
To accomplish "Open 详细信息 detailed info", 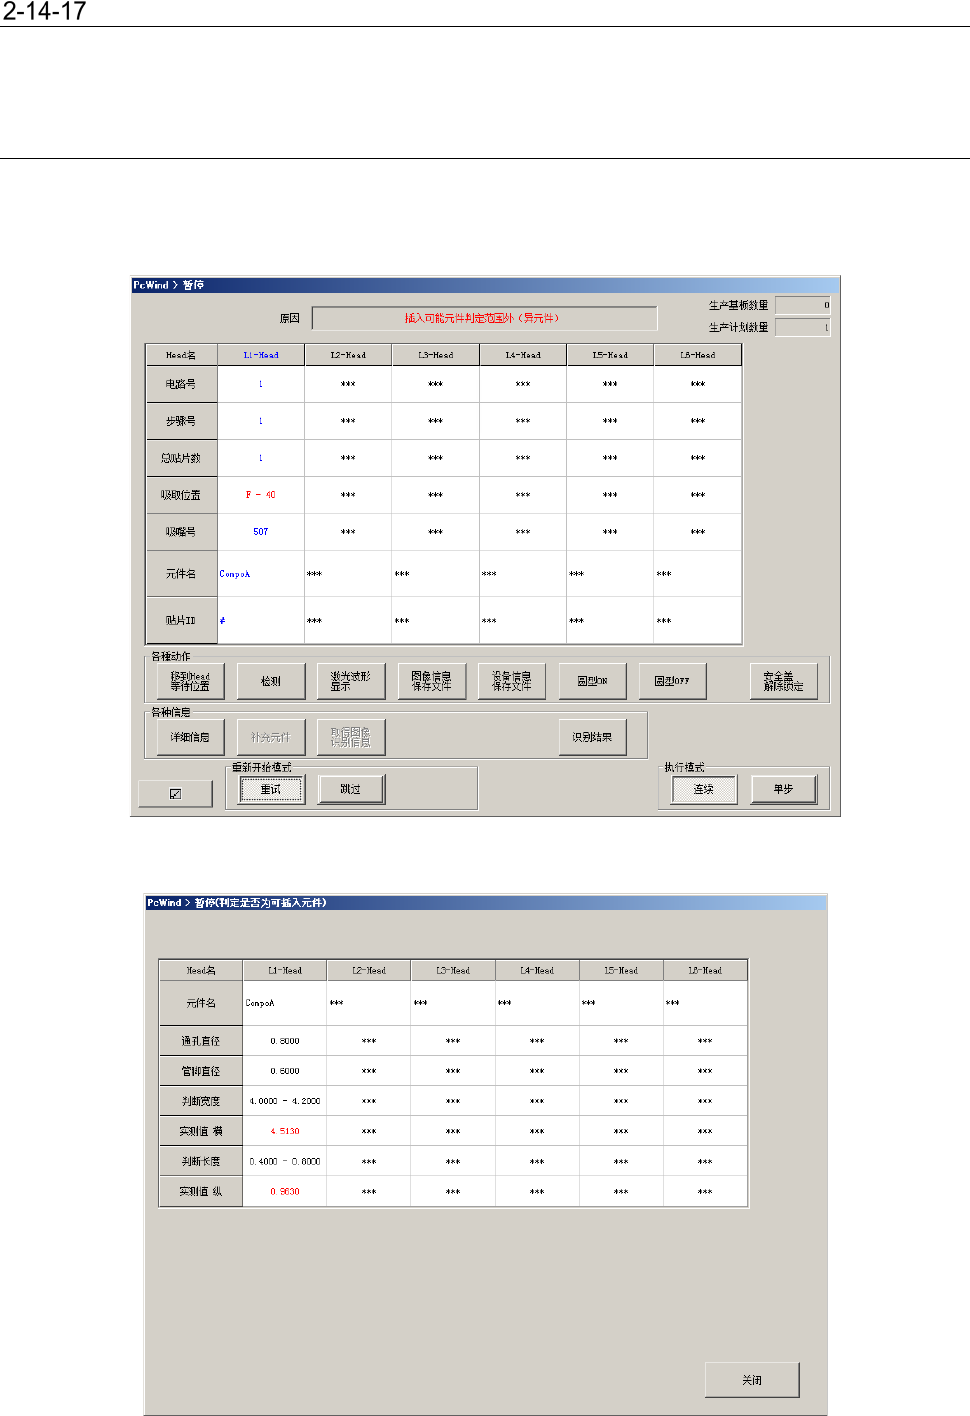I will click(x=190, y=737).
